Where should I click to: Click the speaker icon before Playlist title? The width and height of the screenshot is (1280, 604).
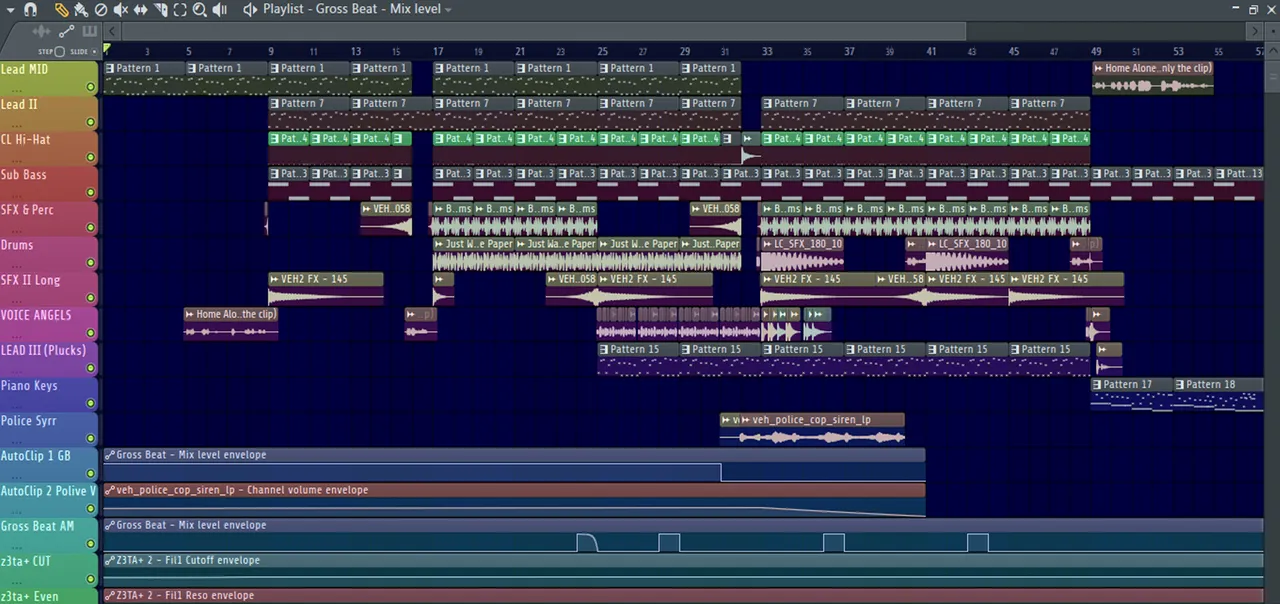(x=250, y=9)
